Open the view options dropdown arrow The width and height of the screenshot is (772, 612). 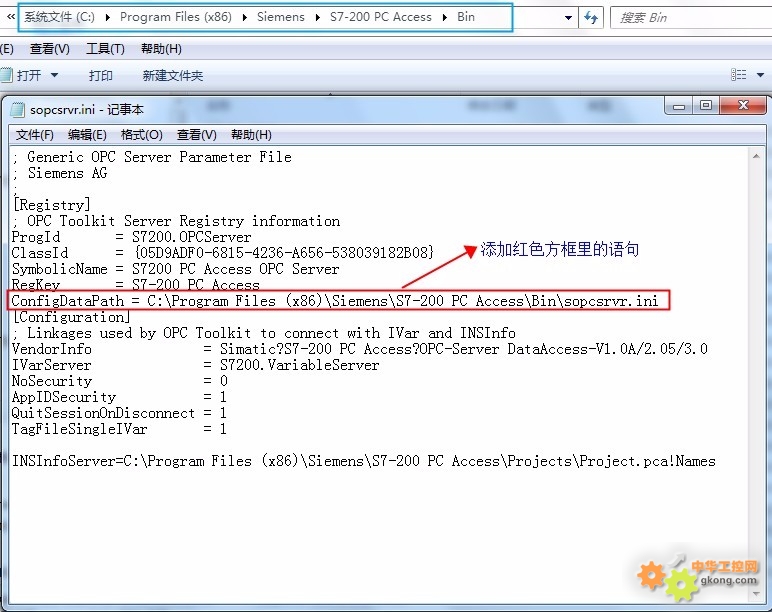pos(760,75)
